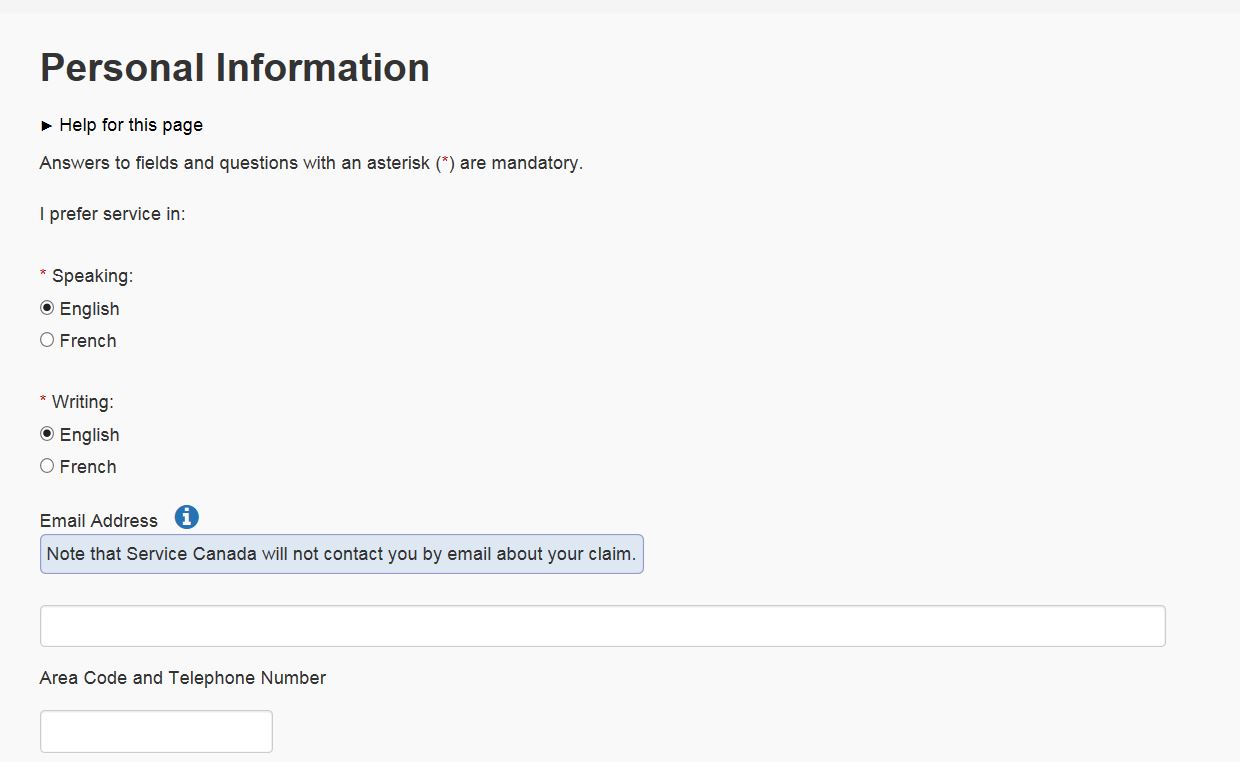The image size is (1240, 762).
Task: Click the 'Personal Information' page heading
Action: [x=235, y=68]
